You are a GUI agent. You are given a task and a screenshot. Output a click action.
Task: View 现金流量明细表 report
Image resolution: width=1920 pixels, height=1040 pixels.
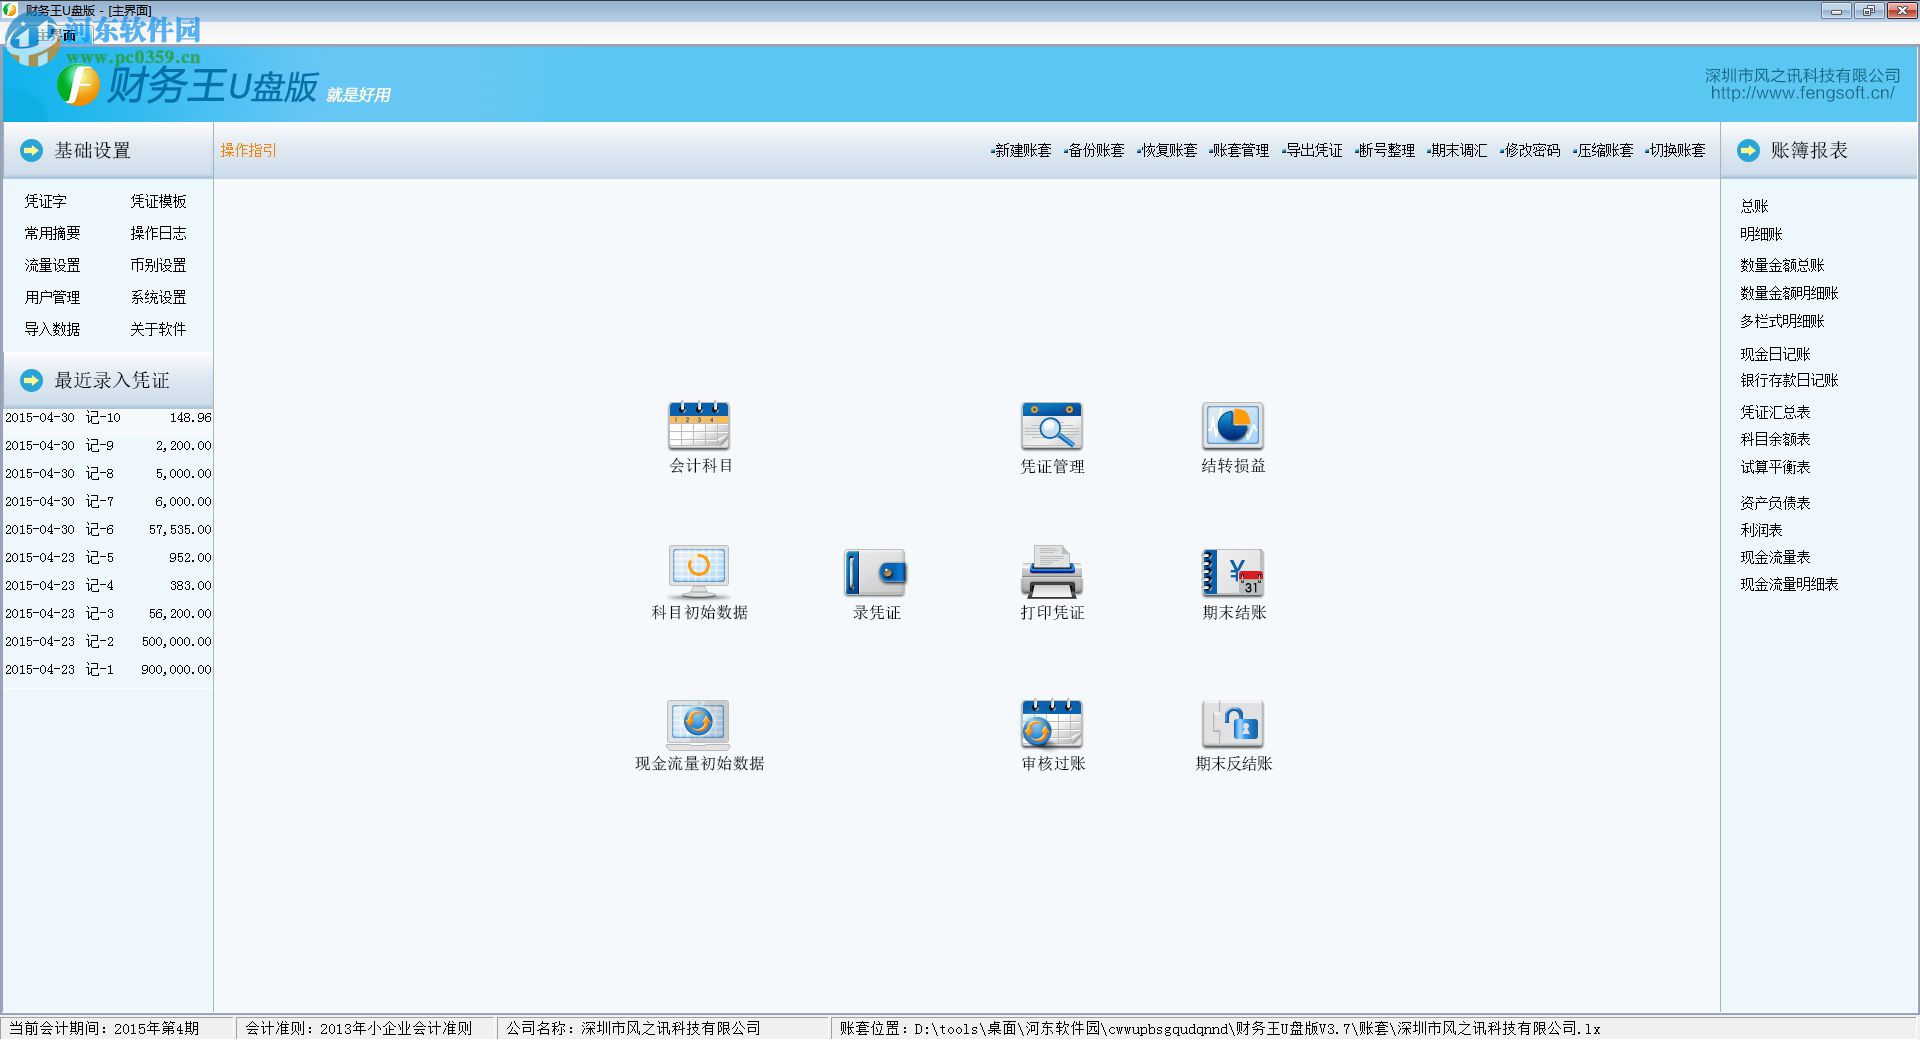click(x=1789, y=585)
